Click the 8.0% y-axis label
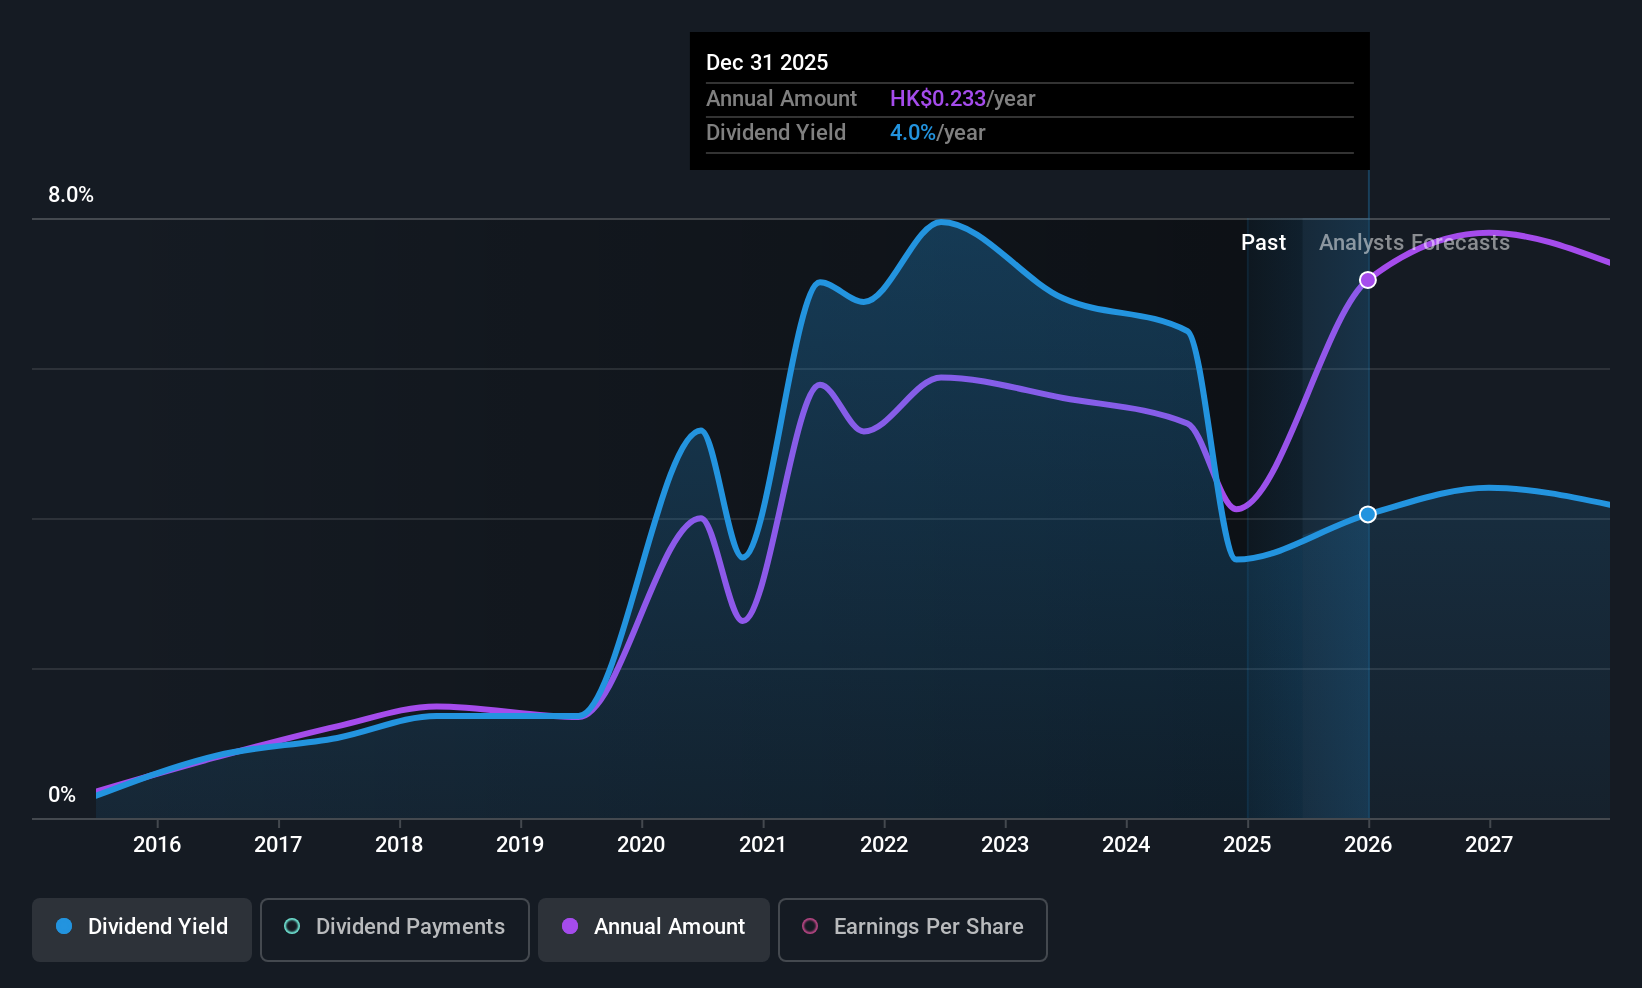The width and height of the screenshot is (1642, 988). click(71, 195)
